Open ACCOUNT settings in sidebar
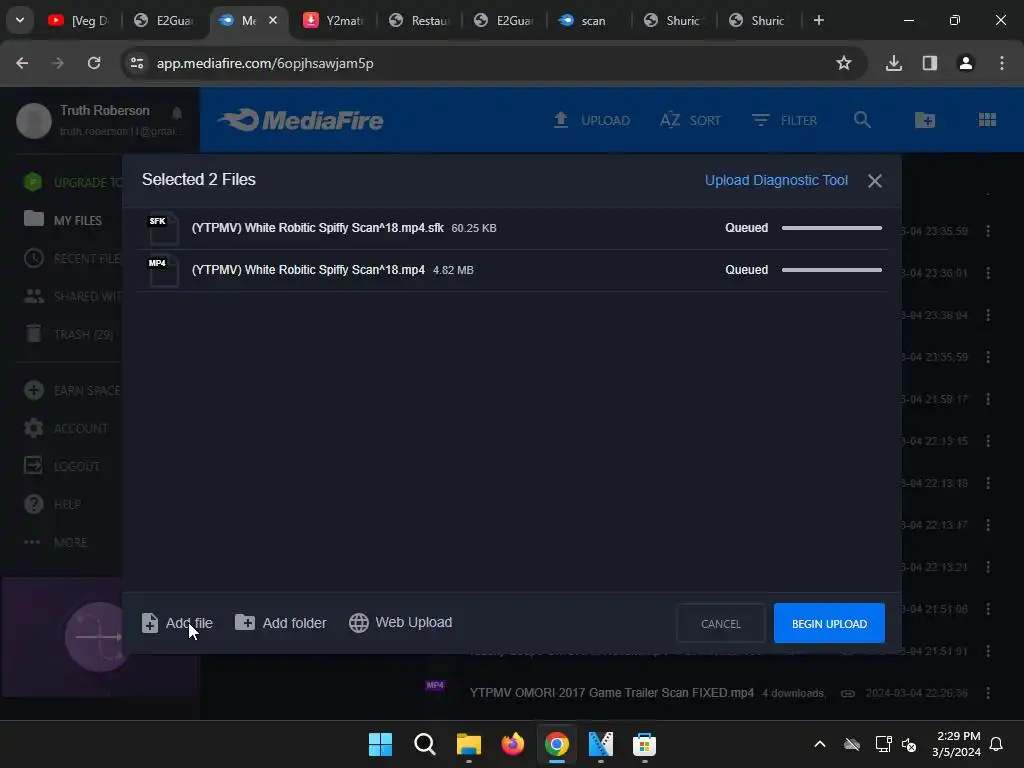The height and width of the screenshot is (768, 1024). click(x=65, y=428)
